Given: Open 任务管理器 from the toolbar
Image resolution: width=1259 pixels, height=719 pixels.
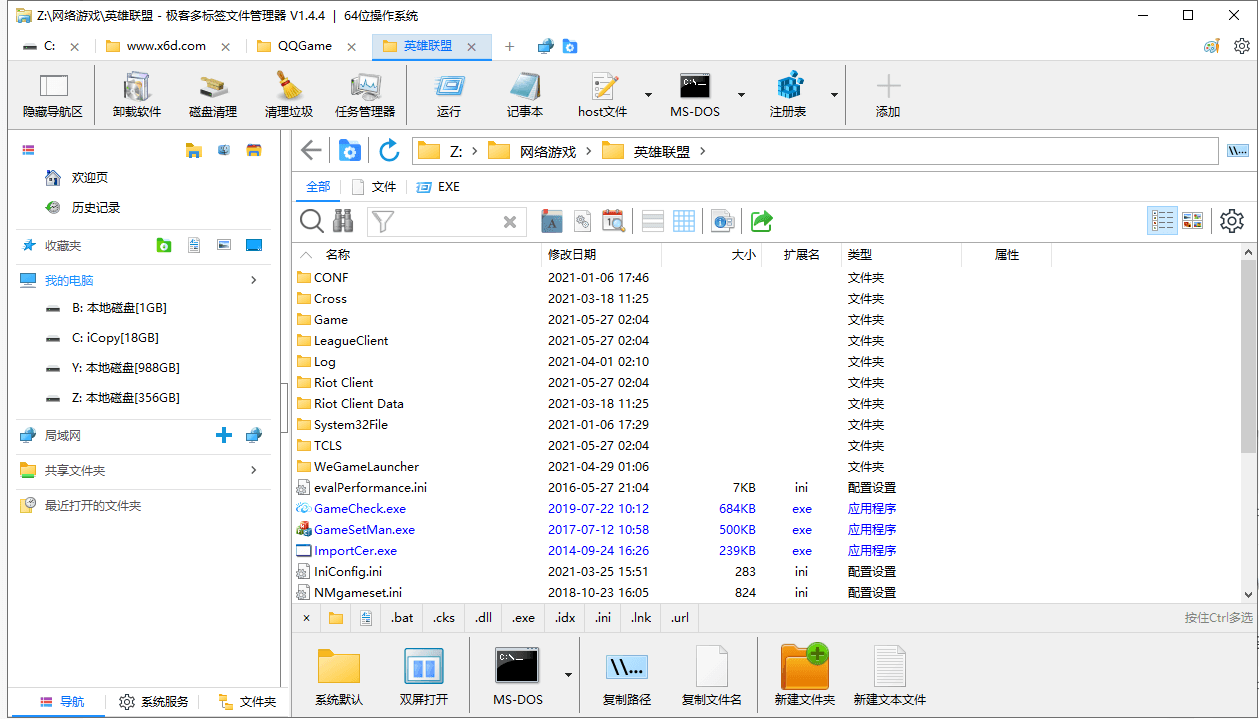Looking at the screenshot, I should [x=365, y=95].
